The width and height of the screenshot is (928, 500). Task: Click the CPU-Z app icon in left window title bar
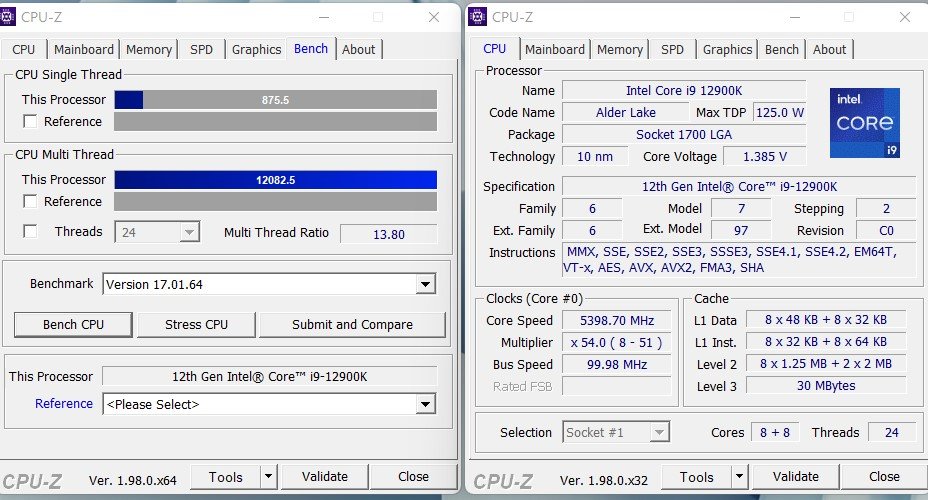pyautogui.click(x=7, y=17)
